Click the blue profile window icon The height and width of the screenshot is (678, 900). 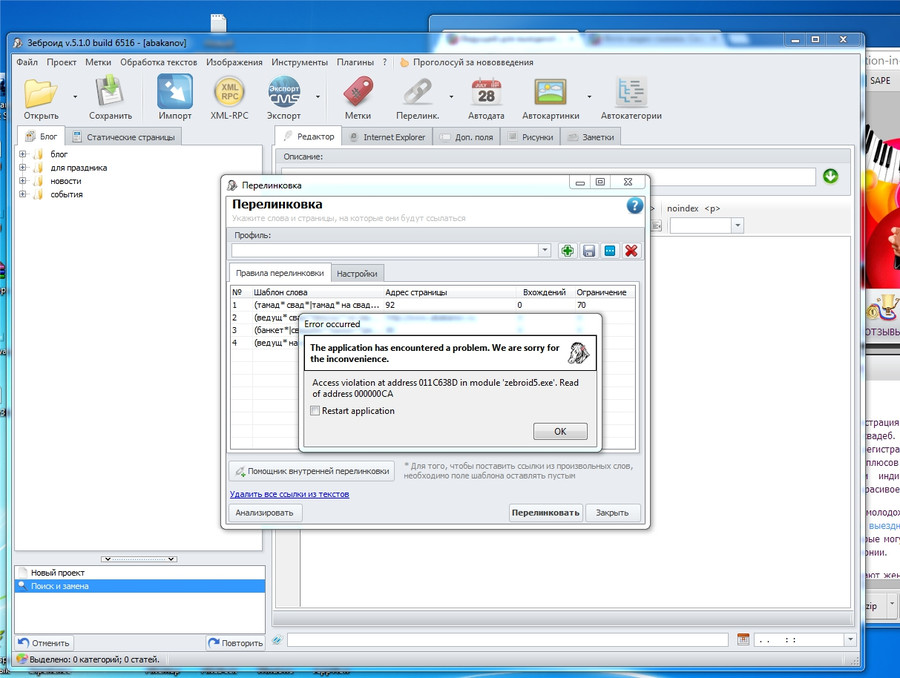point(610,251)
